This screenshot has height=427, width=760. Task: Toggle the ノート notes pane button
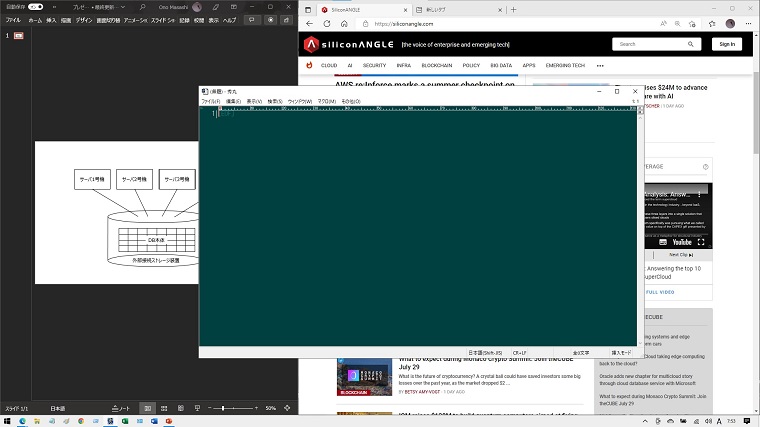click(x=120, y=409)
